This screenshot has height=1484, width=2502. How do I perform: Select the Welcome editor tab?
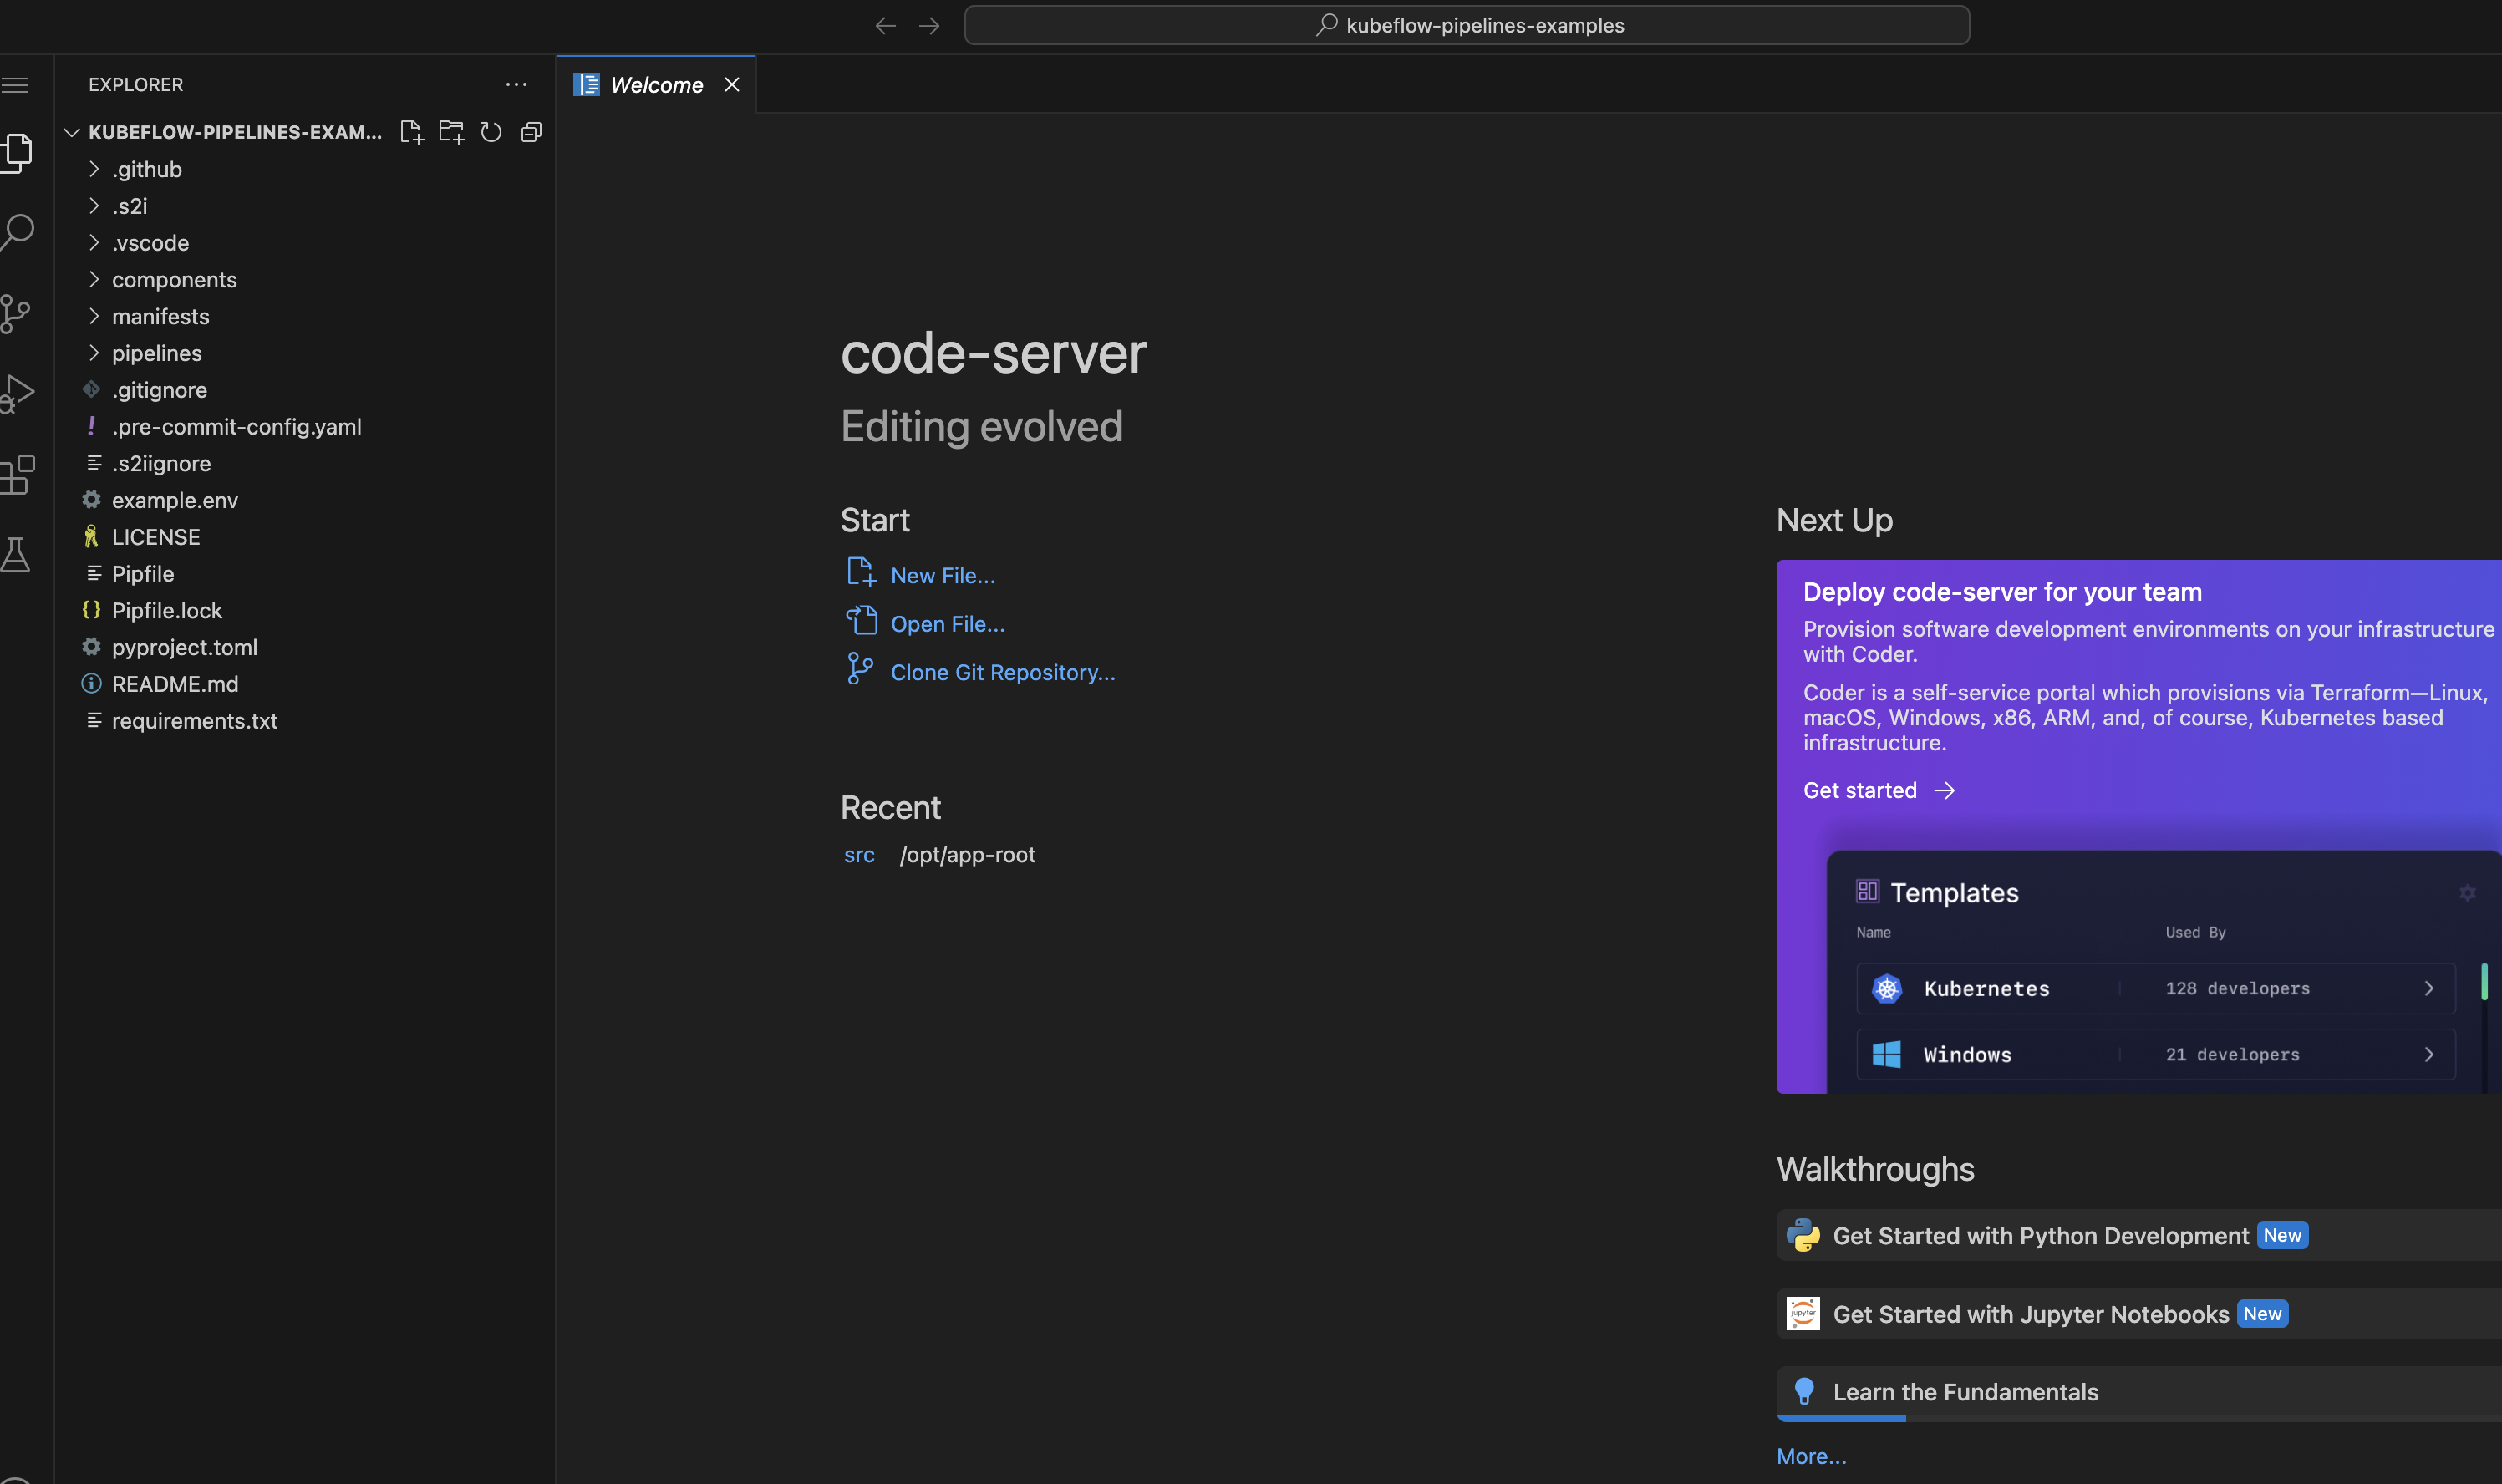click(656, 85)
